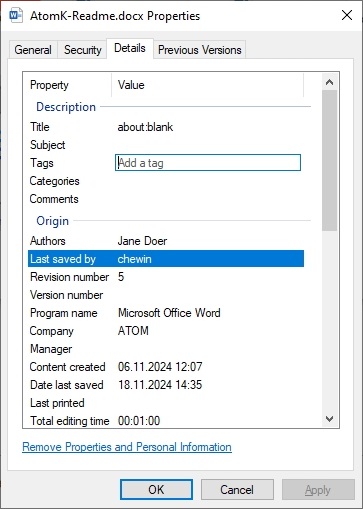Click the Company value ATOM
Viewport: 363px width, 509px height.
(x=133, y=331)
